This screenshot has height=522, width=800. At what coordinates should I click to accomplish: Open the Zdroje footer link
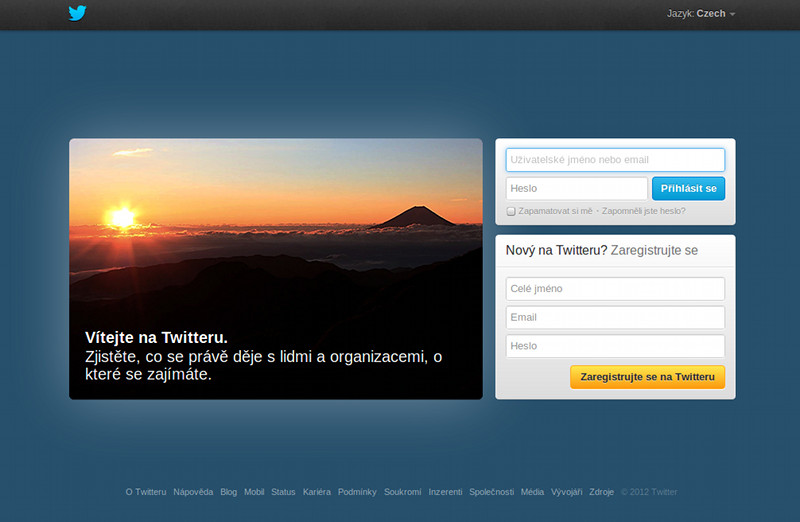point(602,492)
